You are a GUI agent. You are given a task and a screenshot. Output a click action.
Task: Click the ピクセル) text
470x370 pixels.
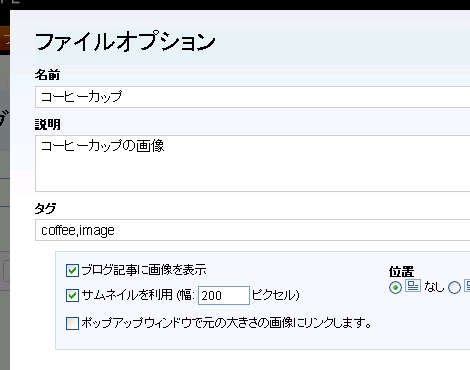coord(276,295)
